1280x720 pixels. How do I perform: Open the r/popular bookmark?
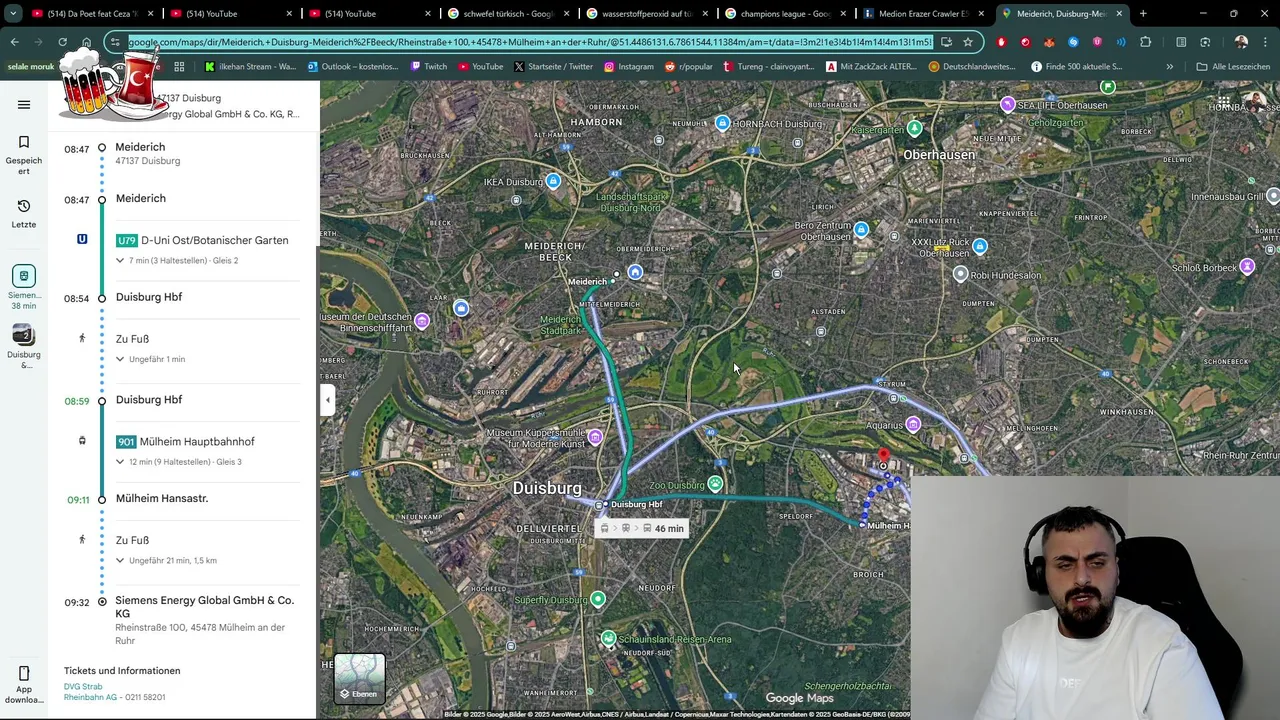pyautogui.click(x=689, y=66)
